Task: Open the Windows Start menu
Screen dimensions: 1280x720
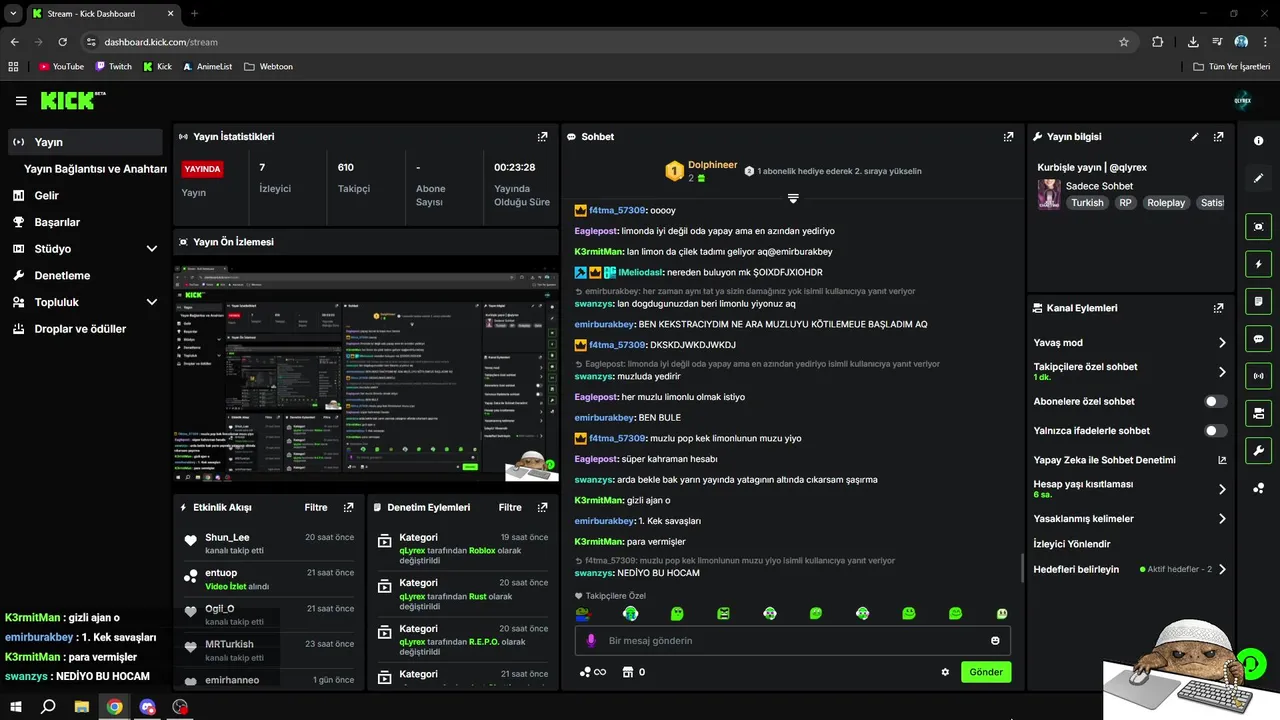Action: click(x=16, y=707)
